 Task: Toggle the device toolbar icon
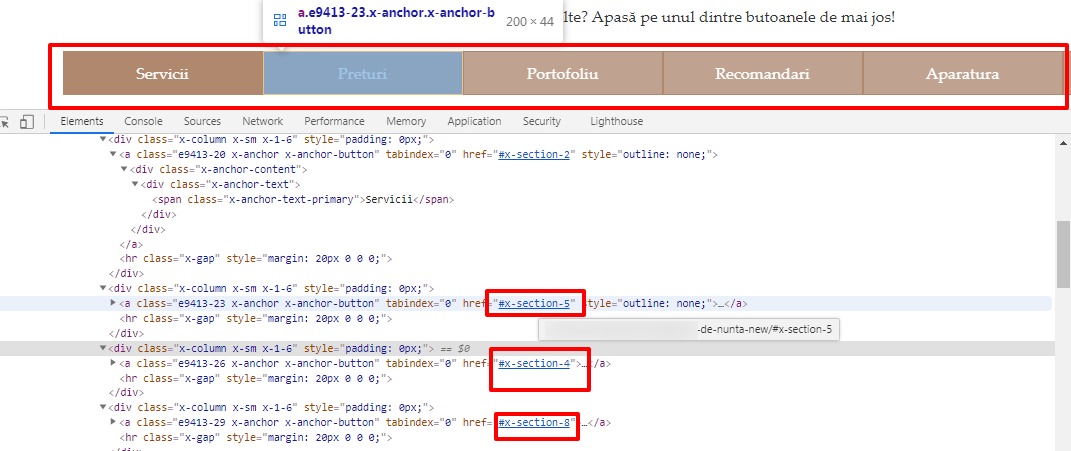27,122
